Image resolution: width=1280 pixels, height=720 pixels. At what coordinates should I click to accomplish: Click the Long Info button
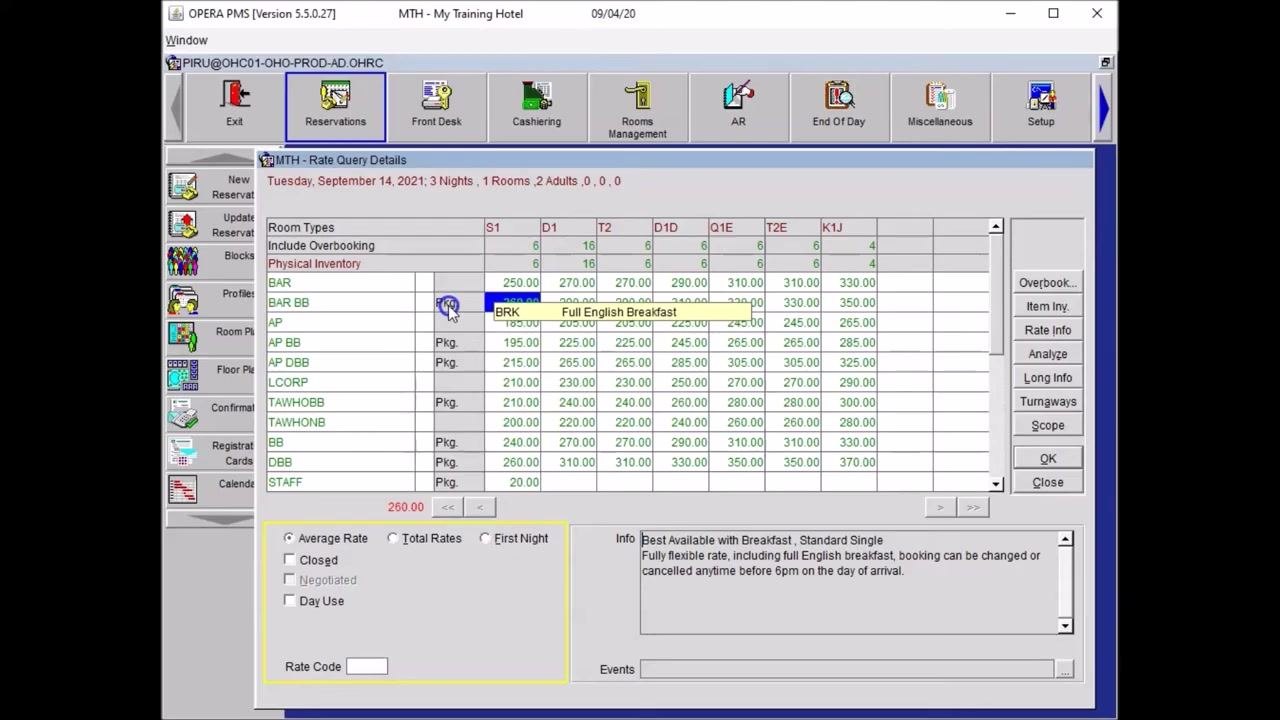(1047, 378)
